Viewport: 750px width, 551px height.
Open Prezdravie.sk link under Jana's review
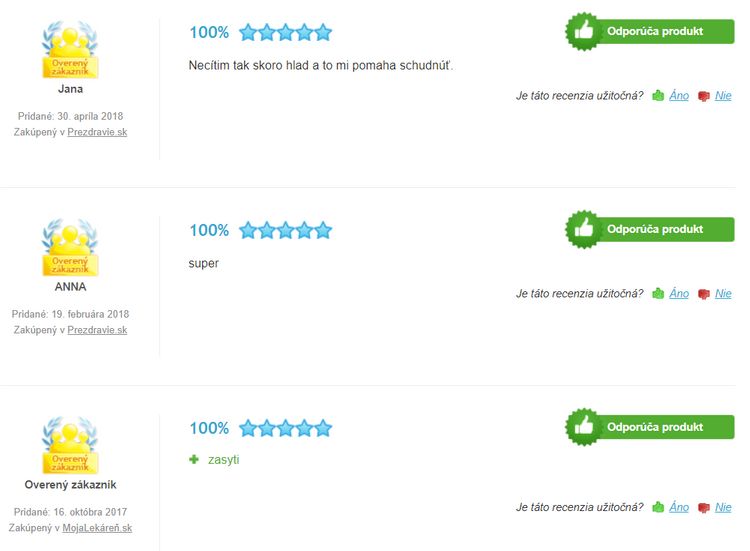tap(97, 132)
